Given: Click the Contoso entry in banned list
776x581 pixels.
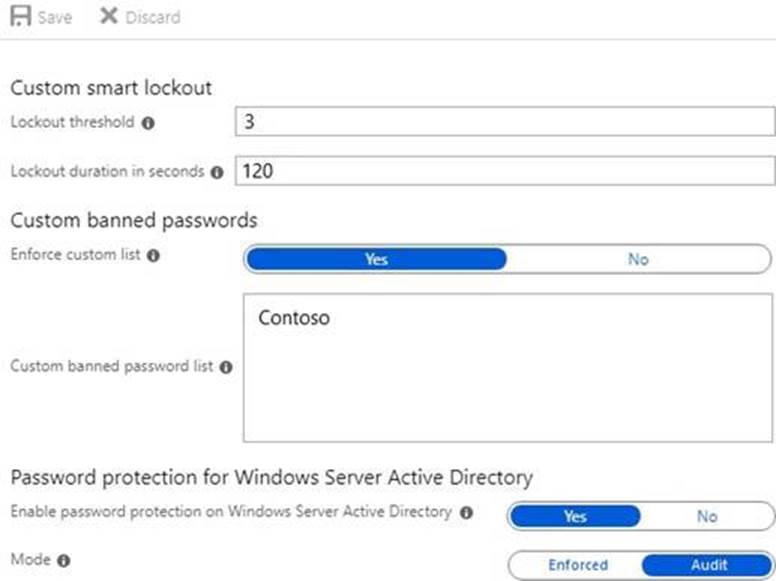Looking at the screenshot, I should [294, 319].
